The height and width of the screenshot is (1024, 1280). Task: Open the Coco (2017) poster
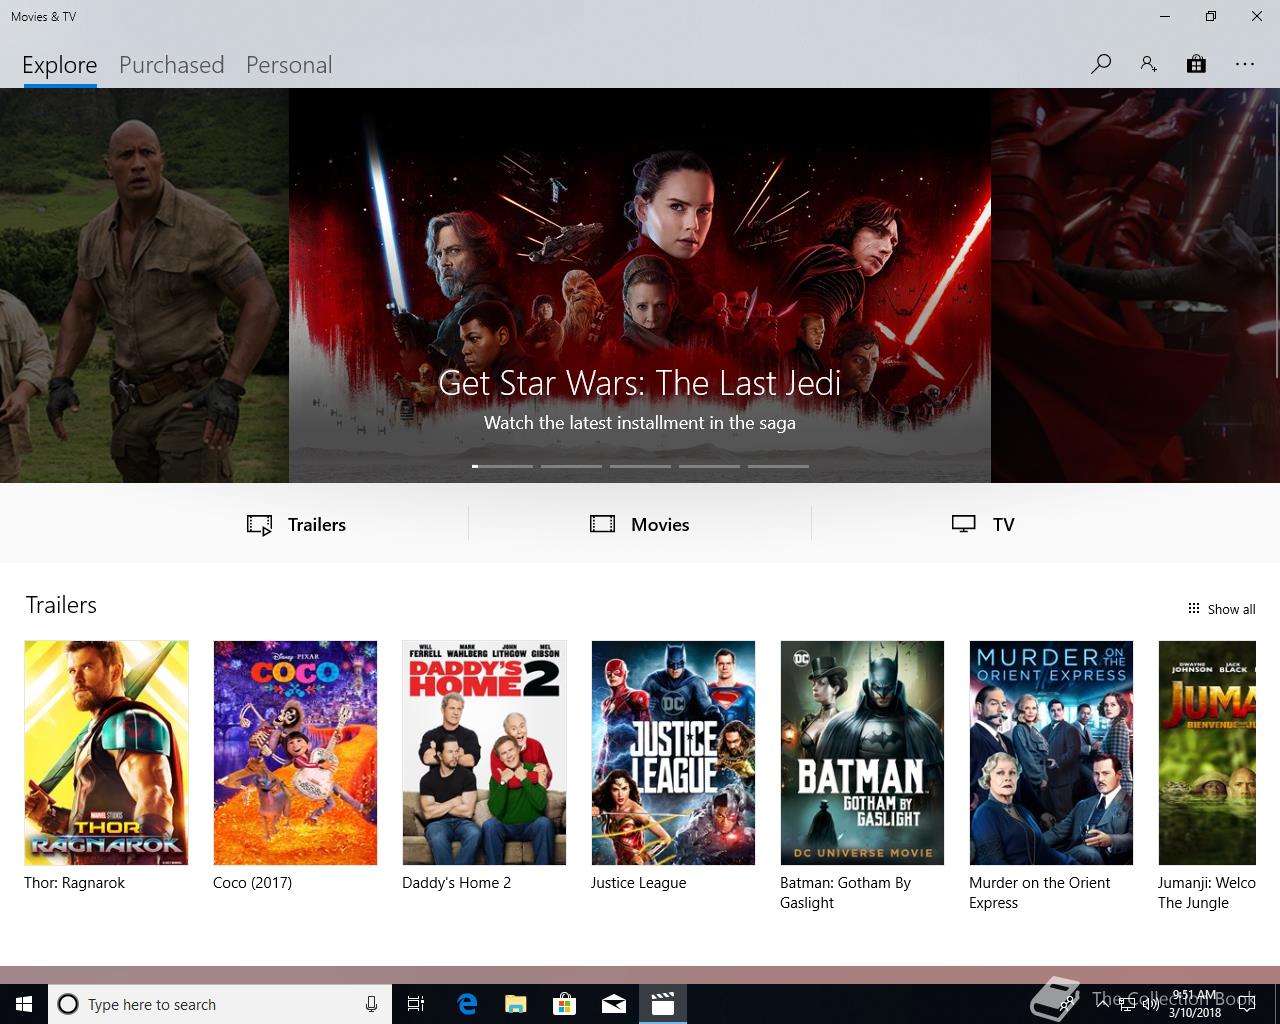coord(295,753)
